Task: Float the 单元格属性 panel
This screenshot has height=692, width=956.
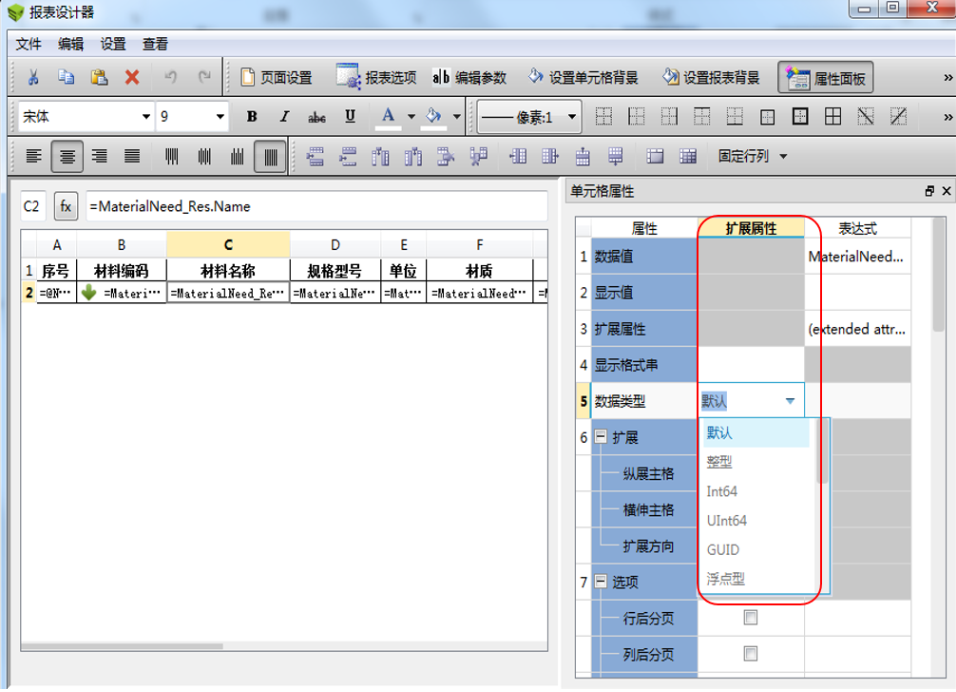Action: tap(929, 191)
